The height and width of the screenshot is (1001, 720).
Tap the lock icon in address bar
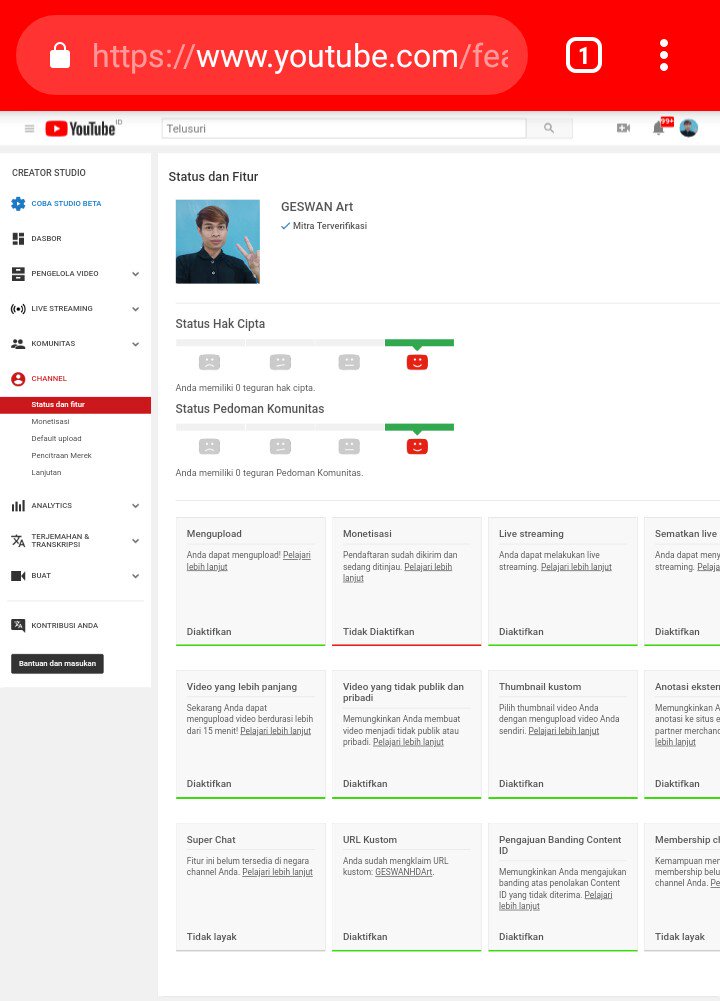(60, 56)
